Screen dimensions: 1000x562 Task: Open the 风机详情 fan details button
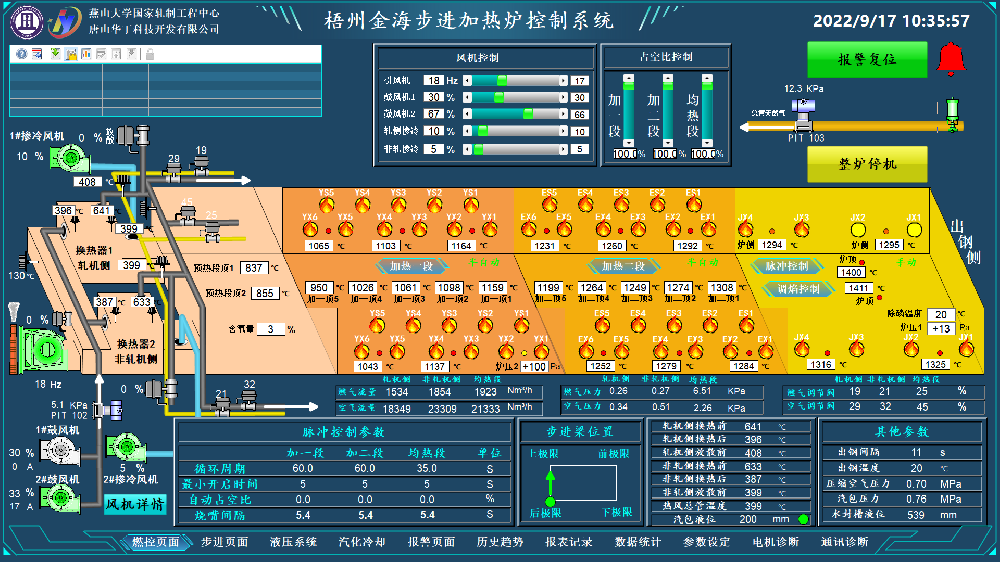coord(135,504)
